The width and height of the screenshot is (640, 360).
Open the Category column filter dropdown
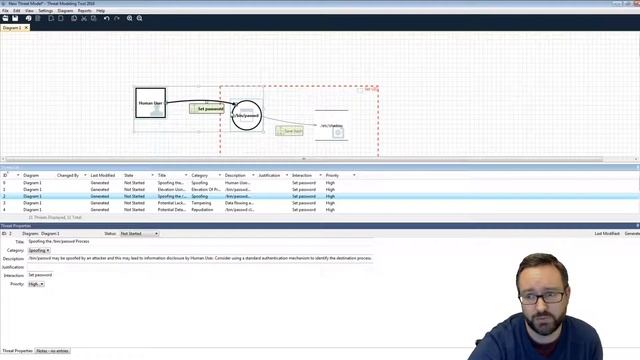tap(220, 176)
